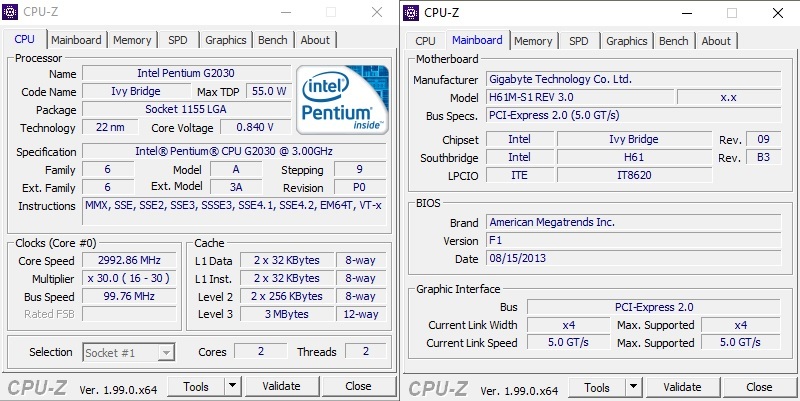Image resolution: width=800 pixels, height=401 pixels.
Task: Open SPD tab in right window
Action: (x=578, y=41)
